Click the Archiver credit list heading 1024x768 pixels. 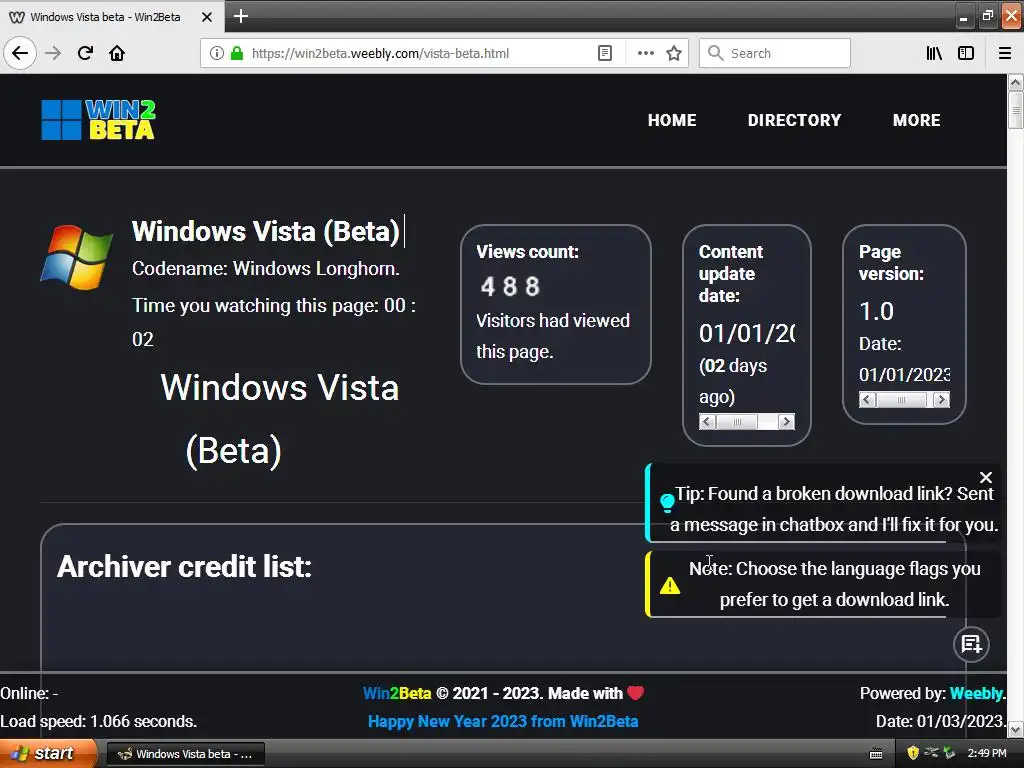click(x=184, y=567)
